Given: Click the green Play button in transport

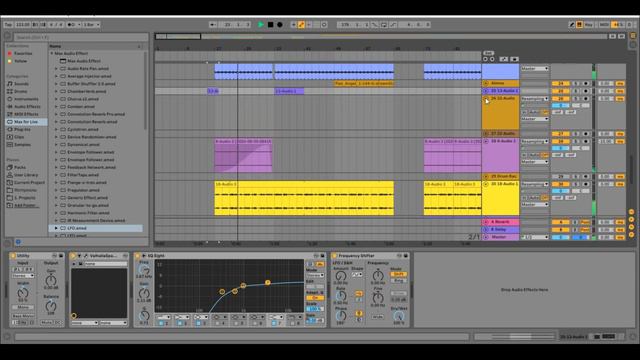Looking at the screenshot, I should [261, 24].
